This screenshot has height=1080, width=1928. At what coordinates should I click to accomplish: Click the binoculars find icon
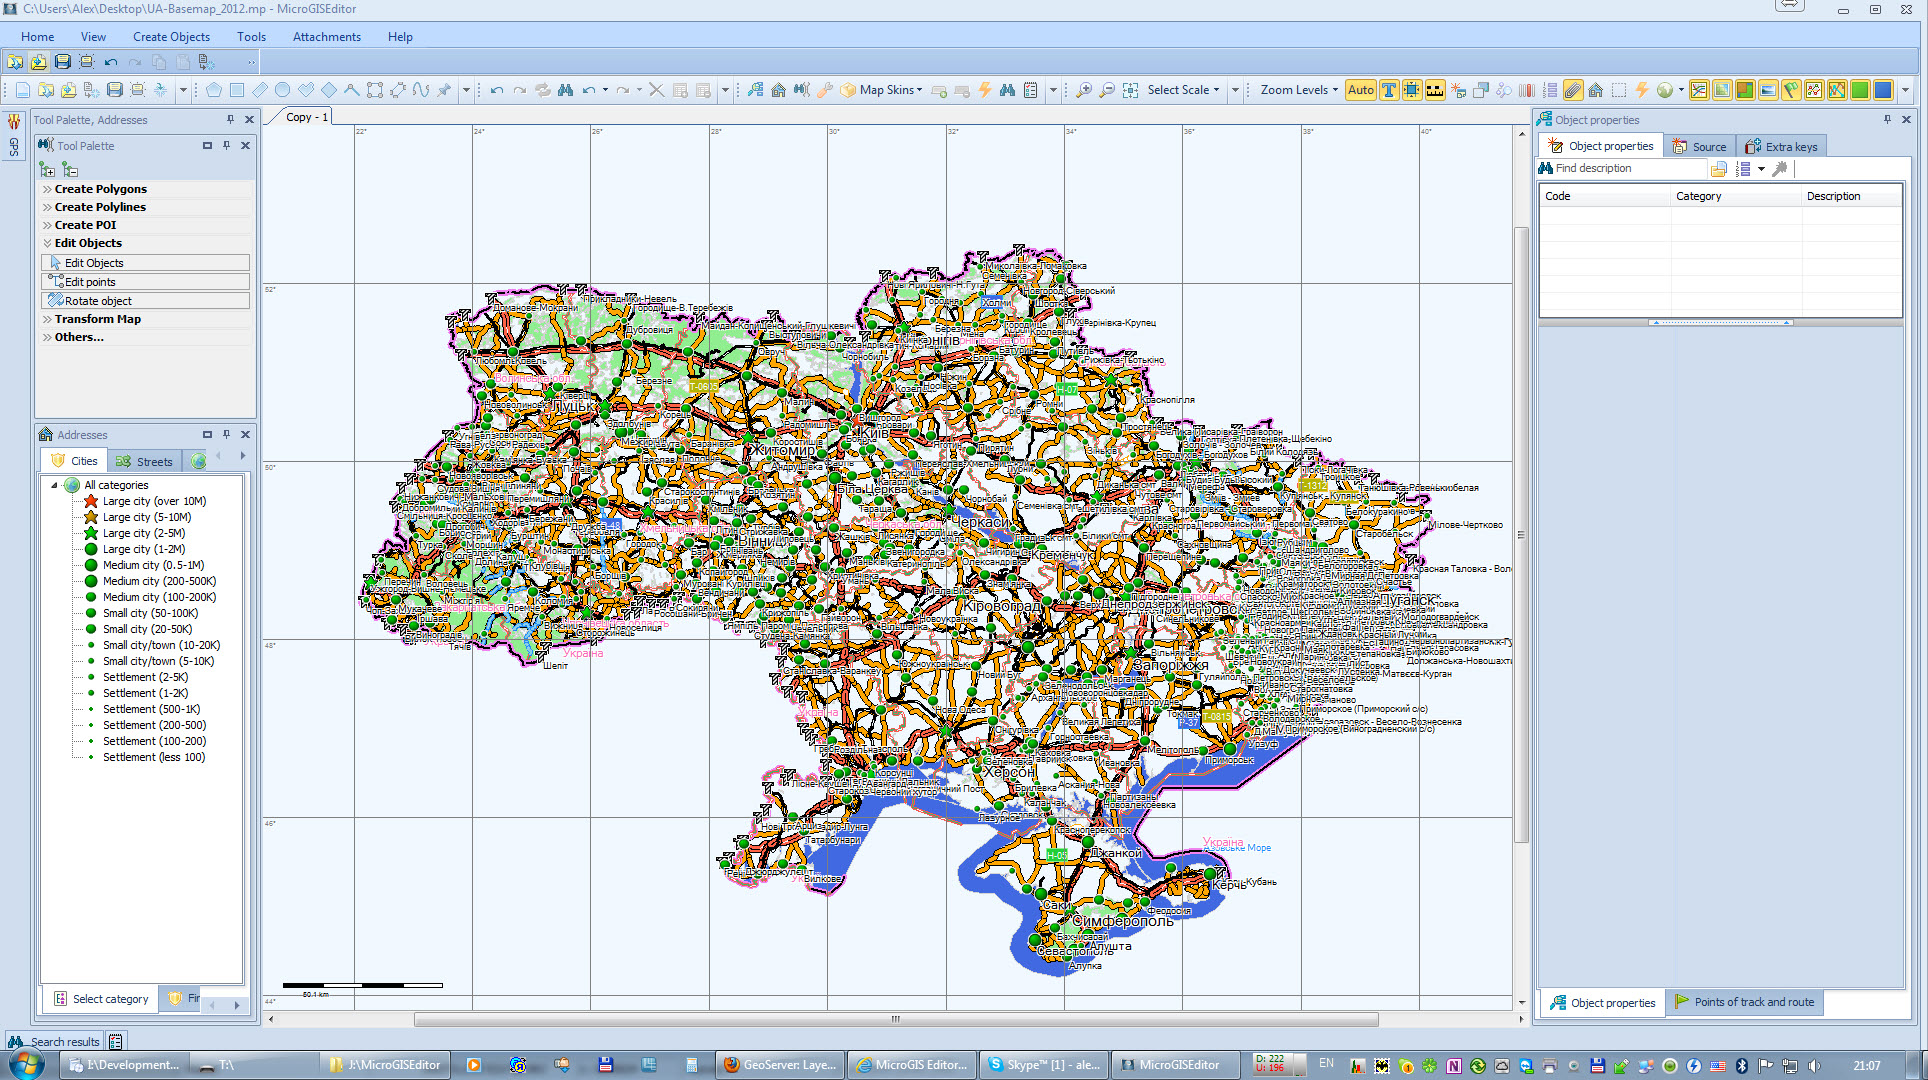566,90
